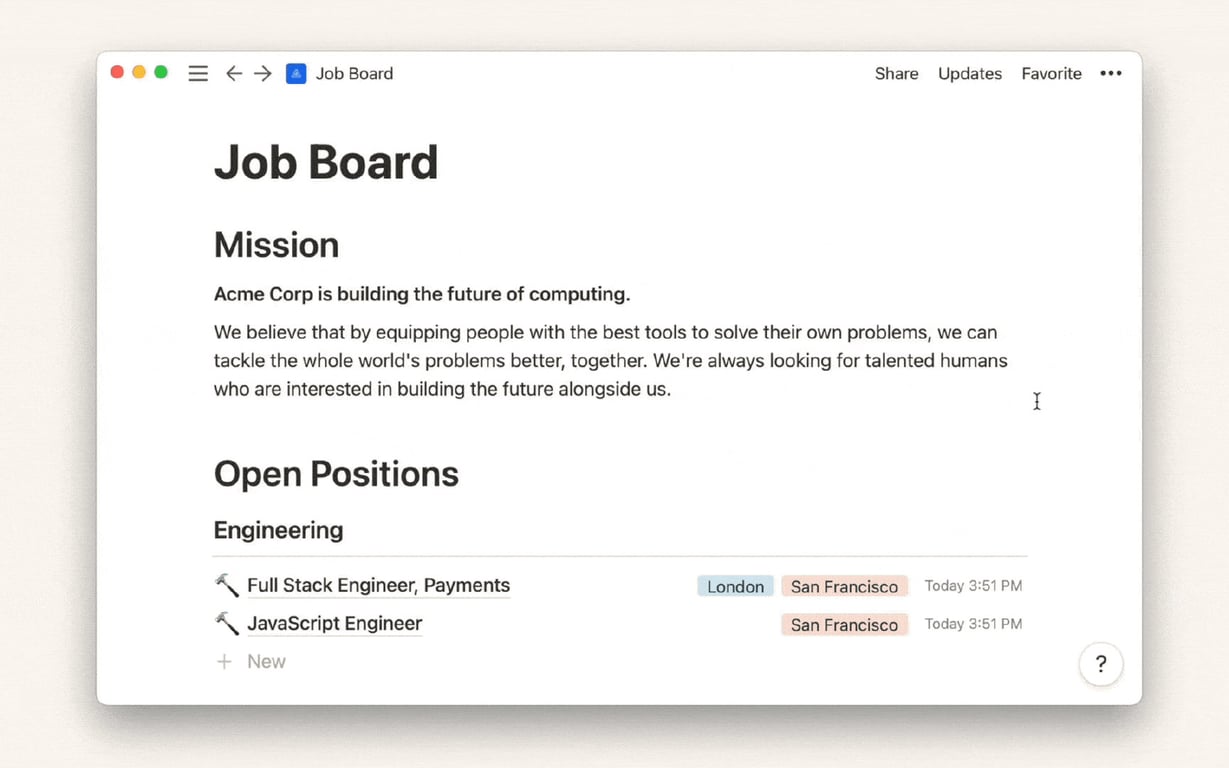Click San Francisco tag on JavaScript Engineer row
Viewport: 1229px width, 768px height.
pyautogui.click(x=844, y=624)
